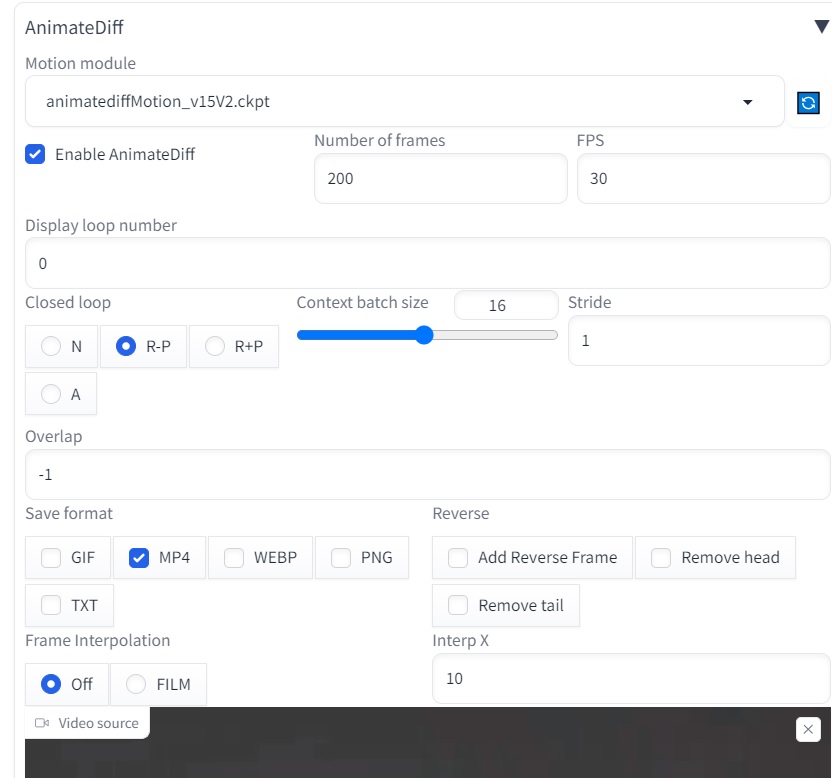Image resolution: width=832 pixels, height=778 pixels.
Task: Edit the Interp X field
Action: pos(631,678)
